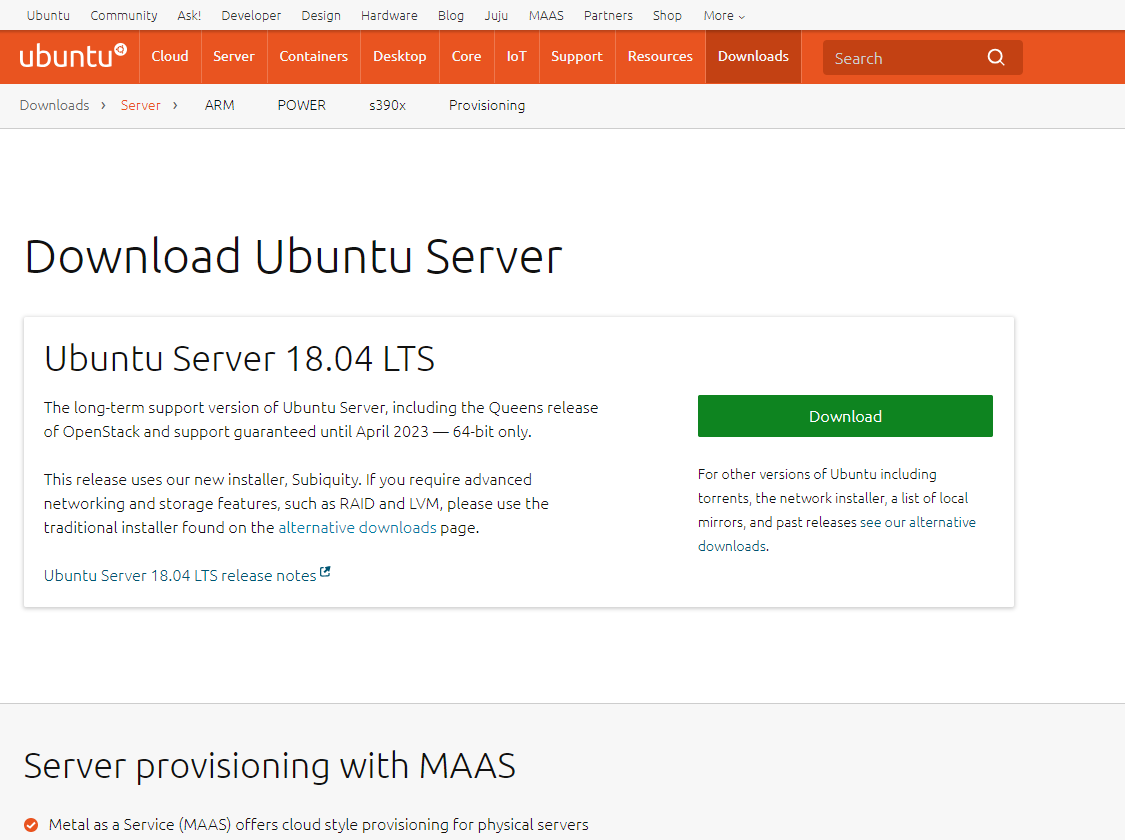The image size is (1125, 840).
Task: Open Partners in the top bar
Action: tap(608, 15)
